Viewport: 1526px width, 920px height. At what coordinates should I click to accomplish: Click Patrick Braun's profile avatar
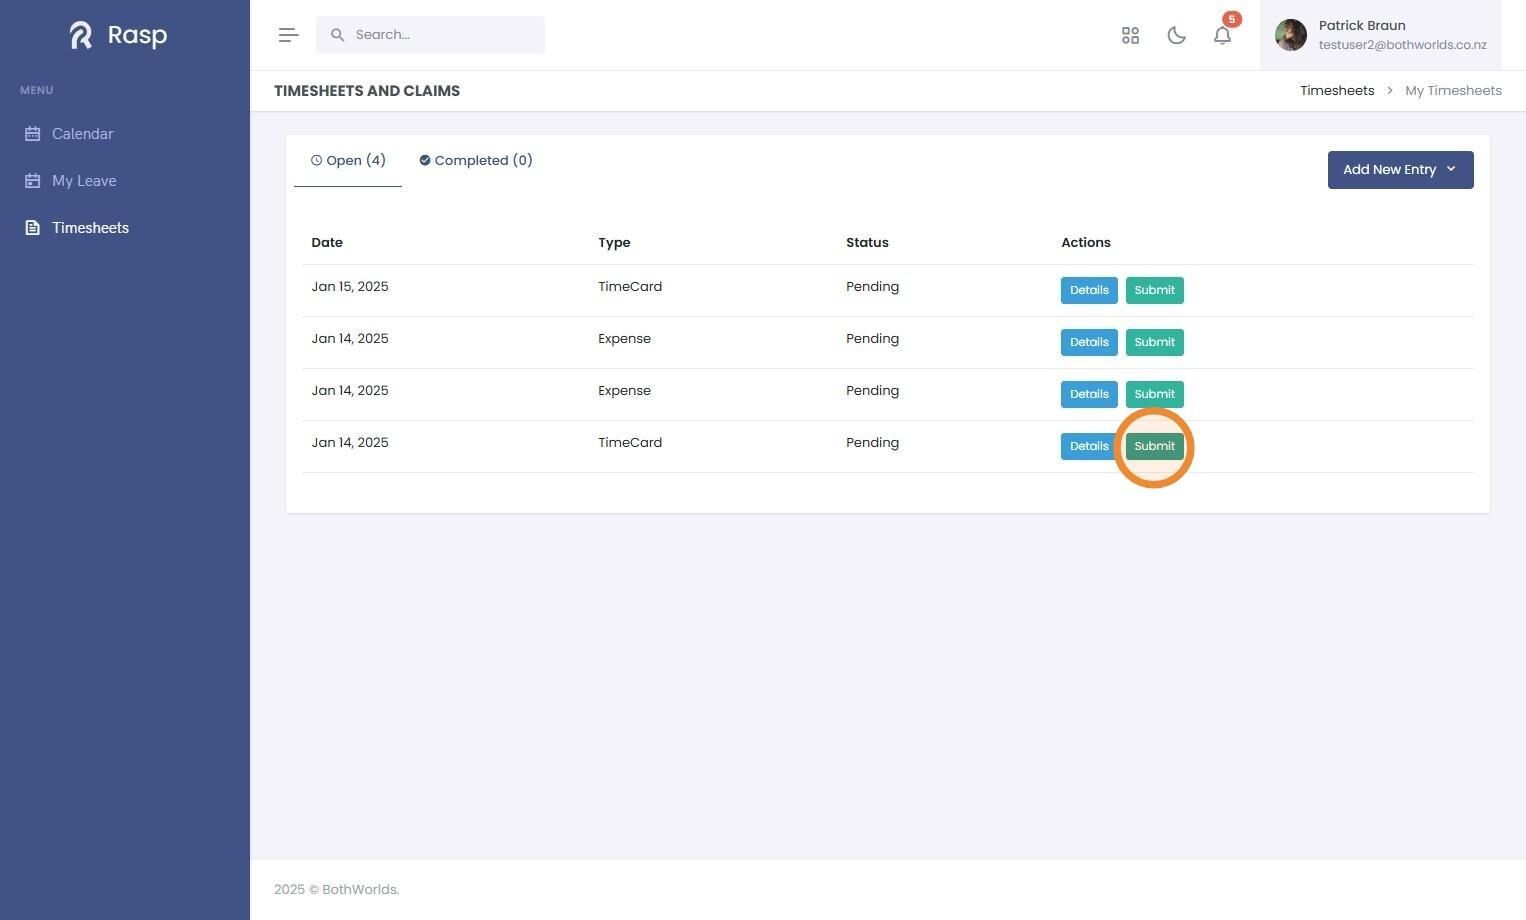tap(1290, 35)
